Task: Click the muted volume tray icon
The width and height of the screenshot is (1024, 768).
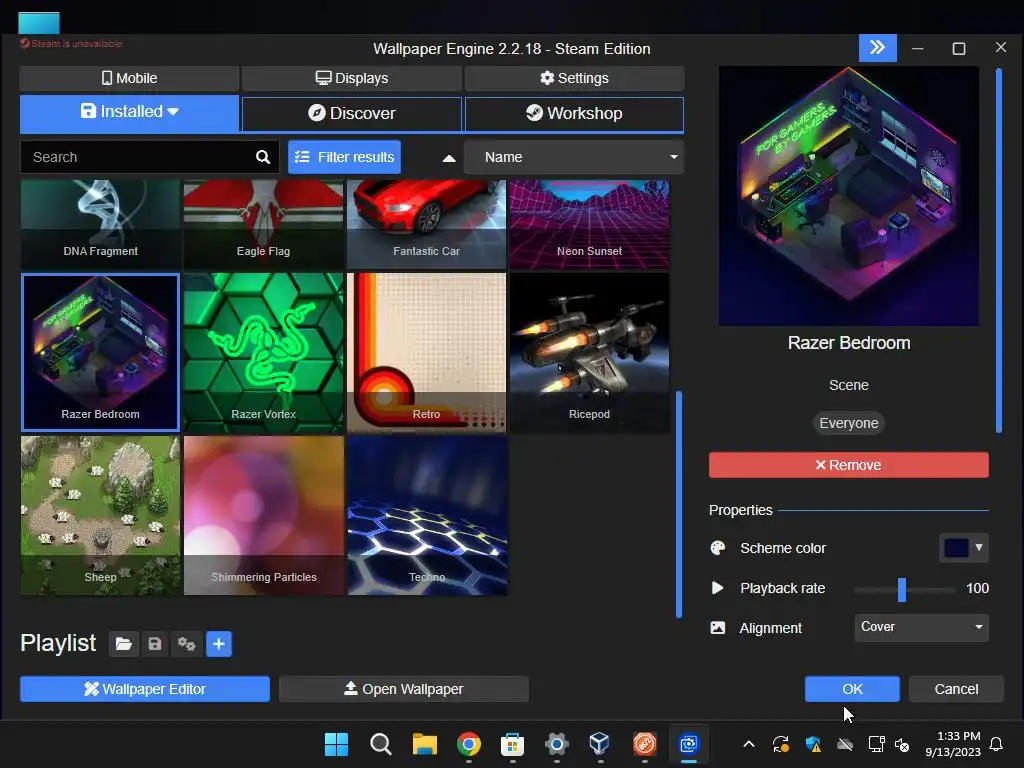Action: (902, 744)
